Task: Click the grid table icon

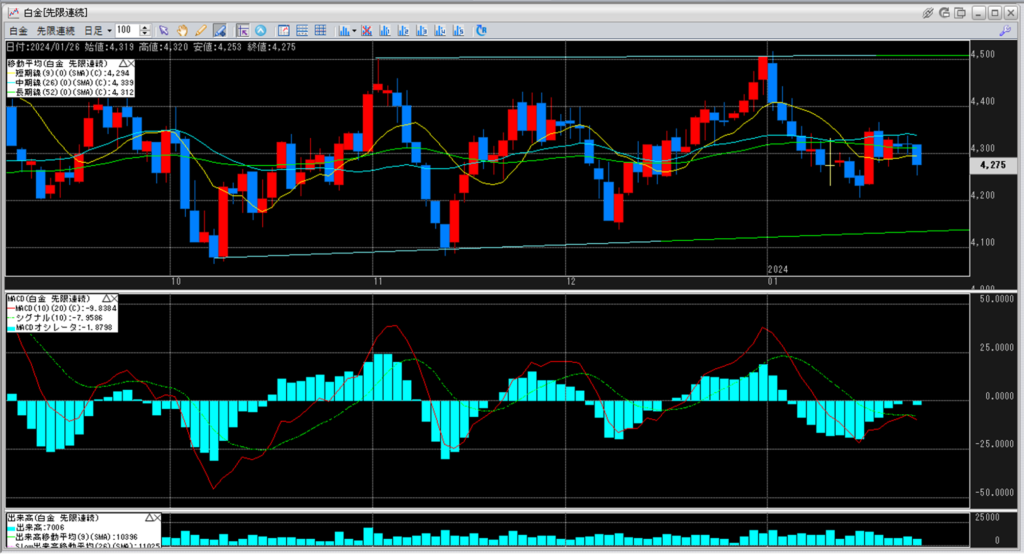Action: tap(320, 31)
